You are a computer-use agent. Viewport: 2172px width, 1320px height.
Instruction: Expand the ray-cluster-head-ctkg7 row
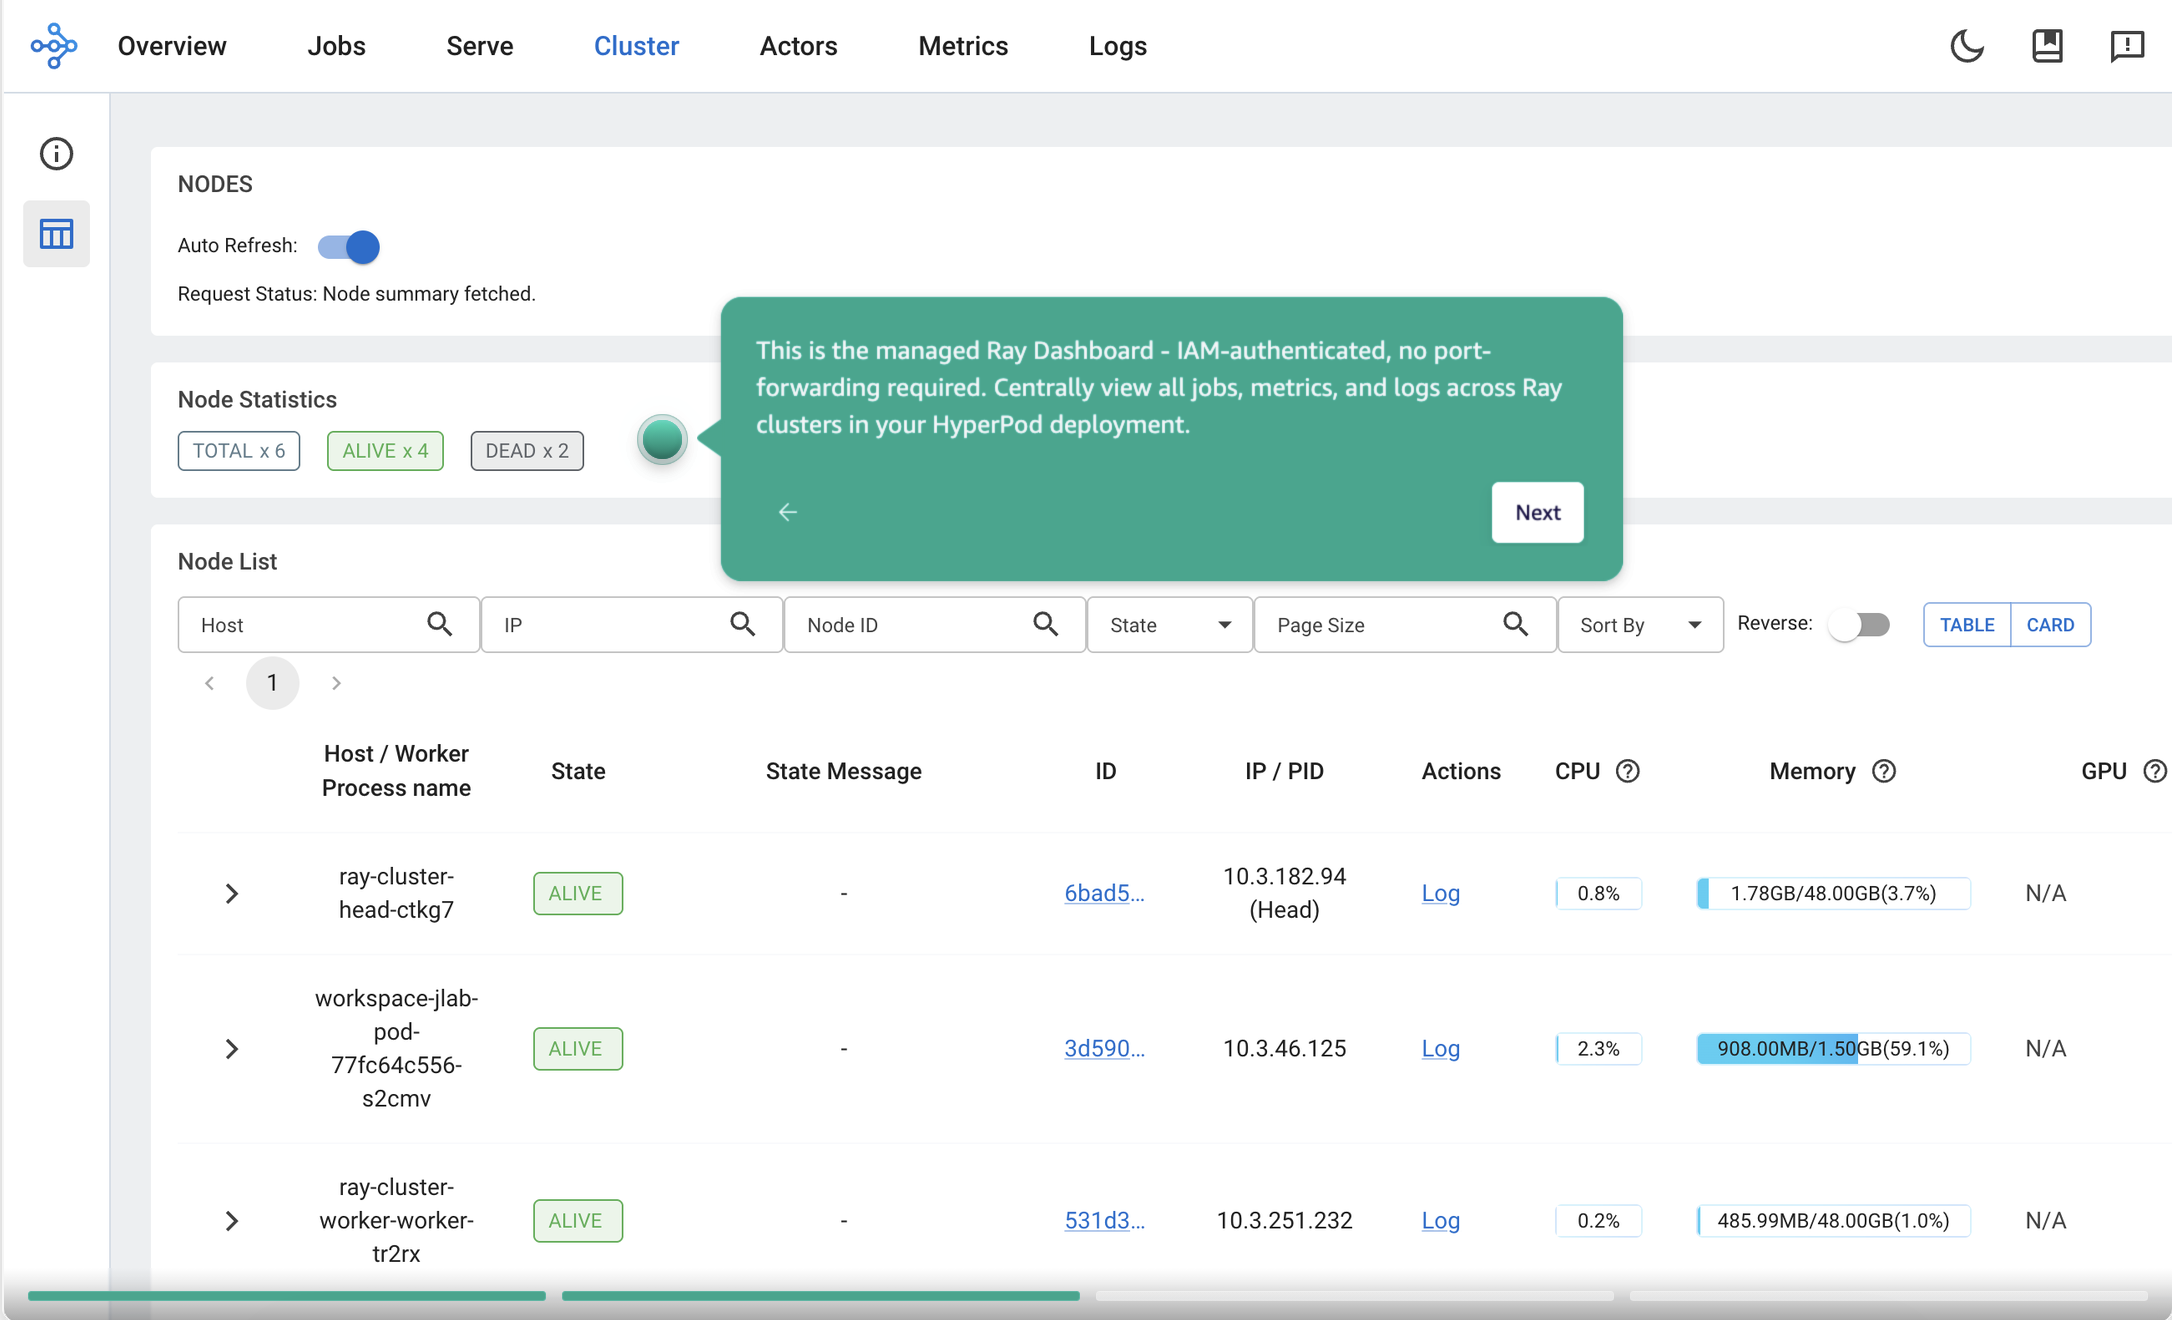[231, 893]
